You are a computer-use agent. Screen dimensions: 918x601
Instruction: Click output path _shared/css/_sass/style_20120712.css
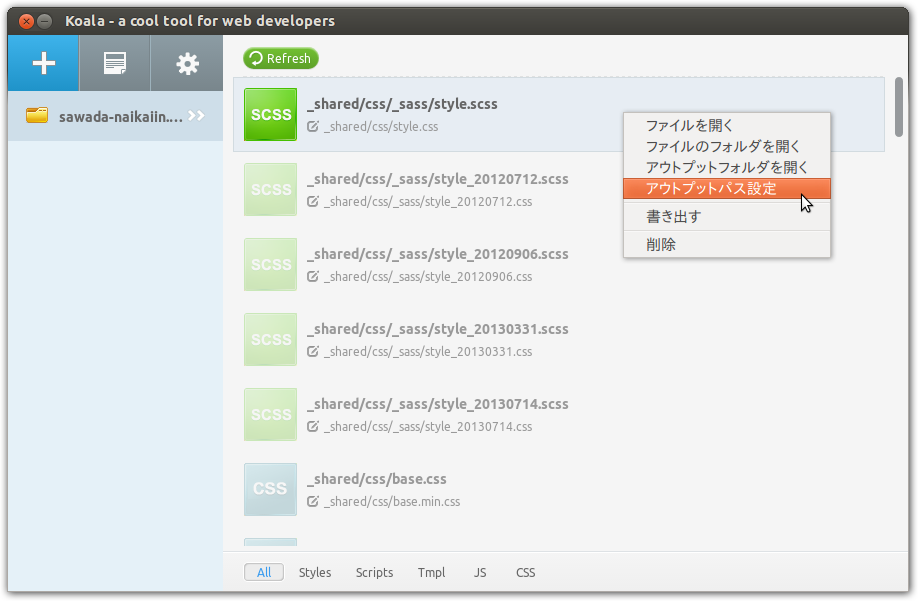point(428,201)
